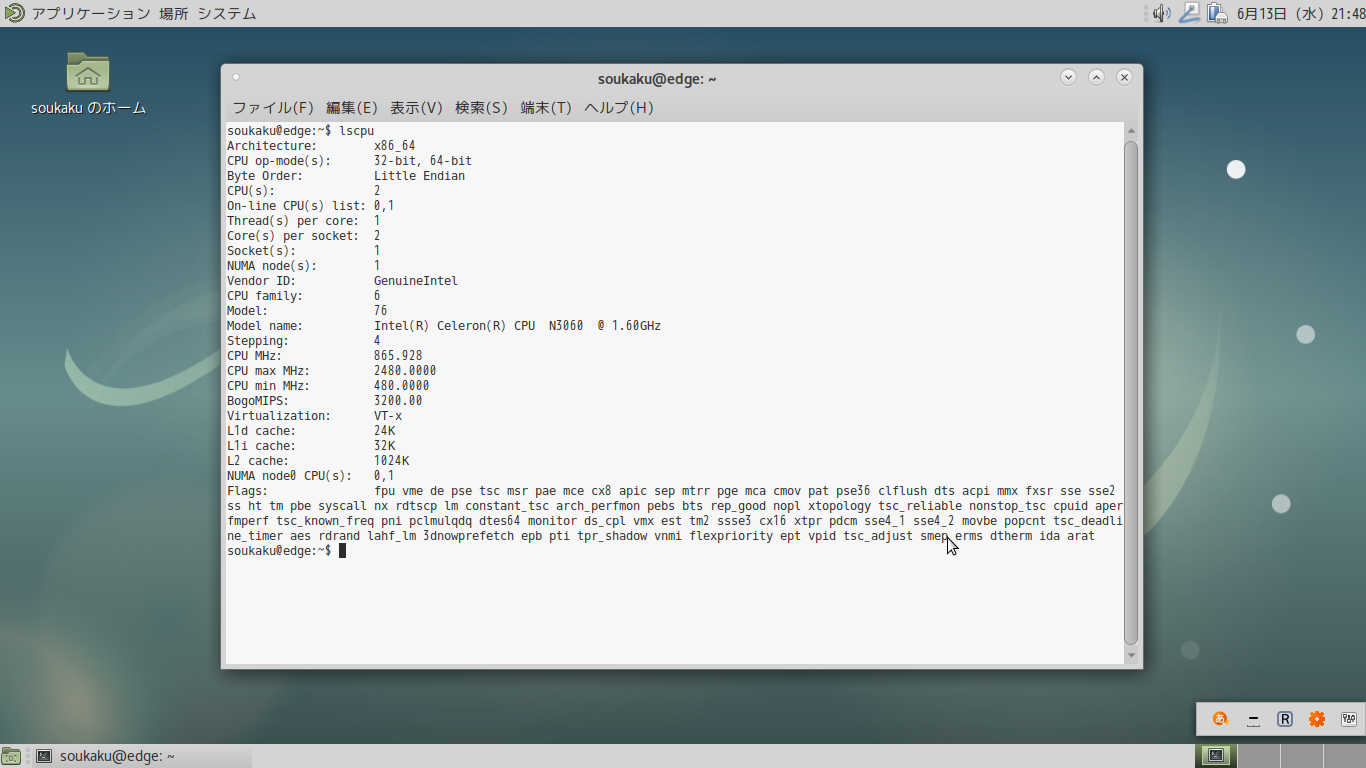Click the window menu dot in terminal titlebar
This screenshot has height=768, width=1366.
click(x=236, y=77)
